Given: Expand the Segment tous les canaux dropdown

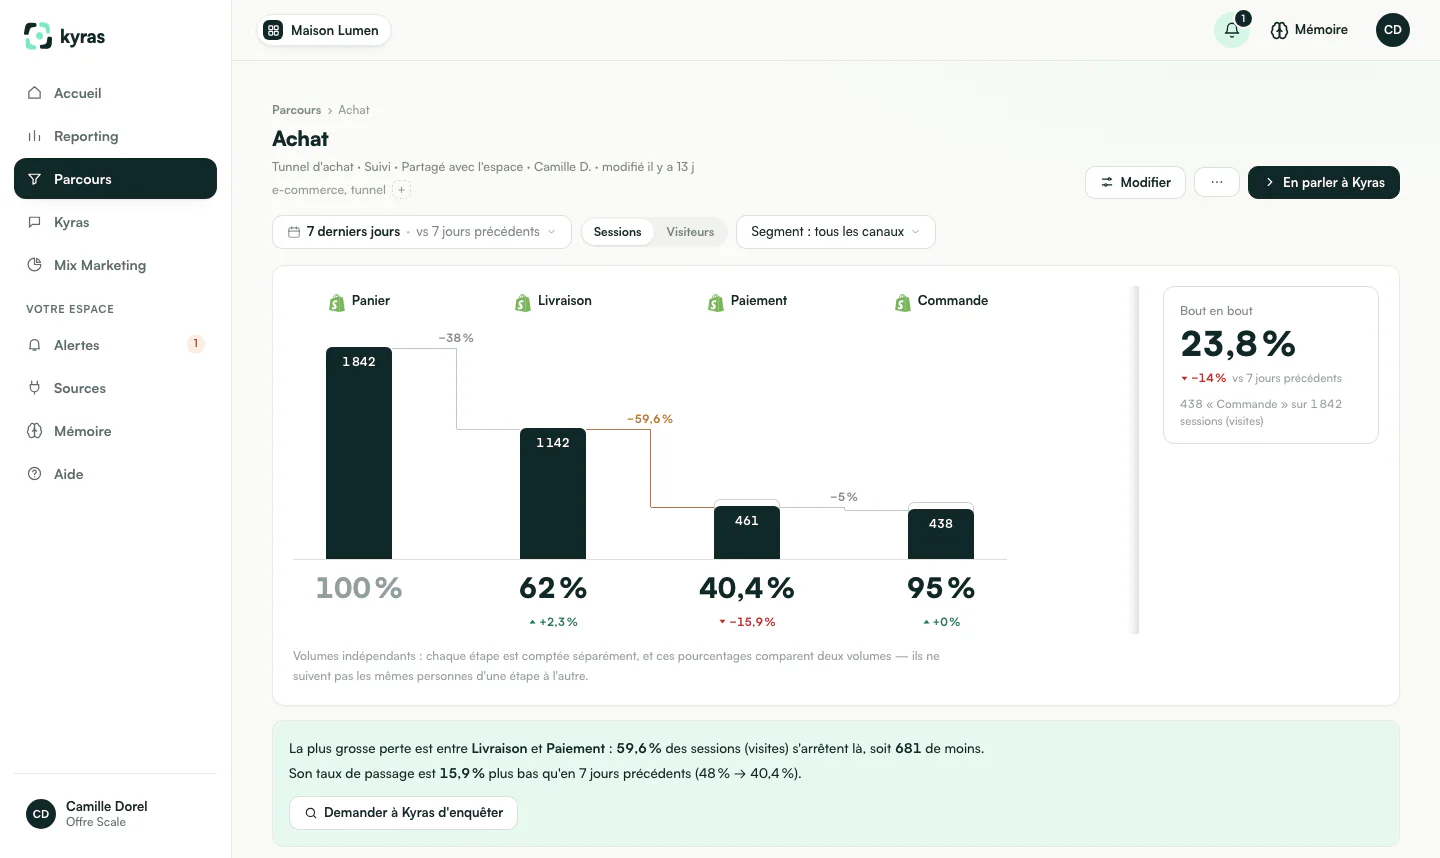Looking at the screenshot, I should 836,232.
